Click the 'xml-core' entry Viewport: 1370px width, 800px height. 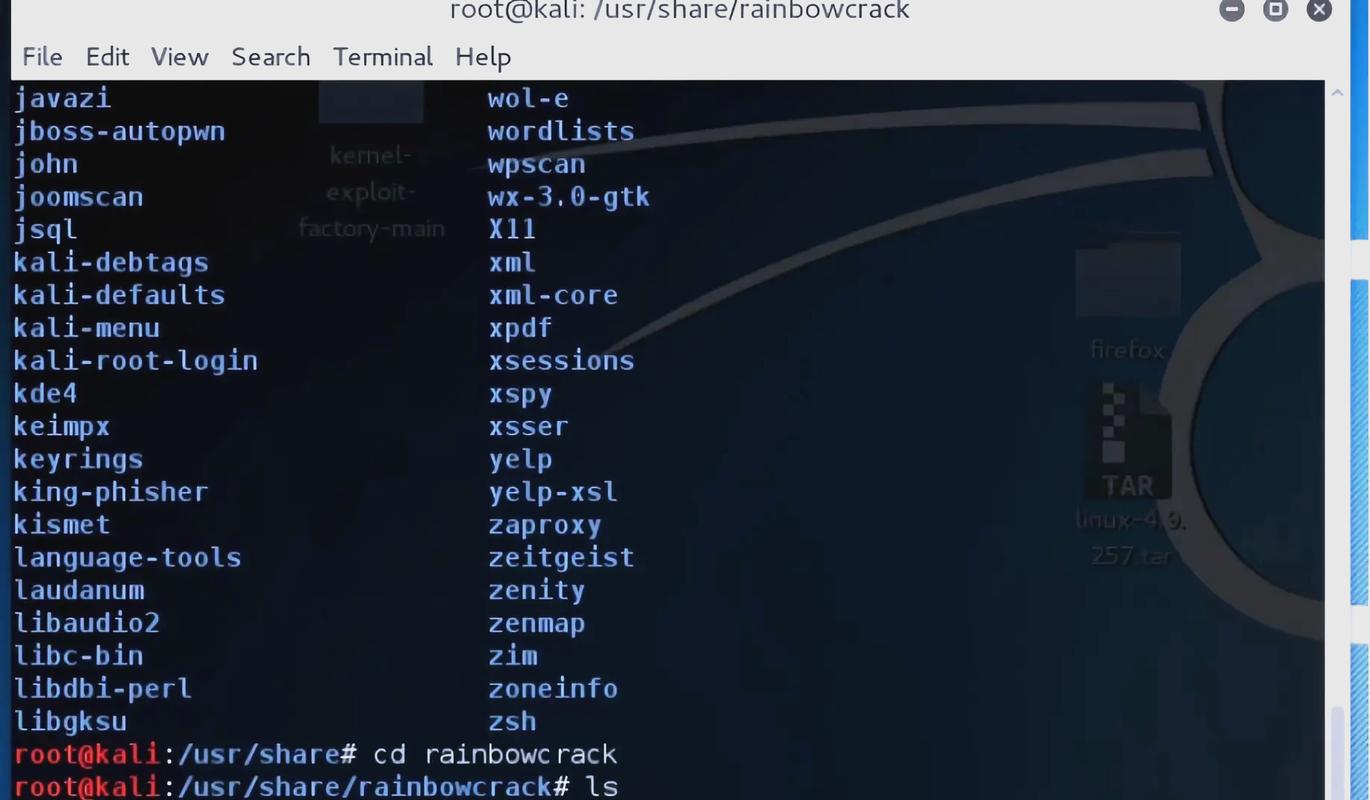click(x=553, y=296)
